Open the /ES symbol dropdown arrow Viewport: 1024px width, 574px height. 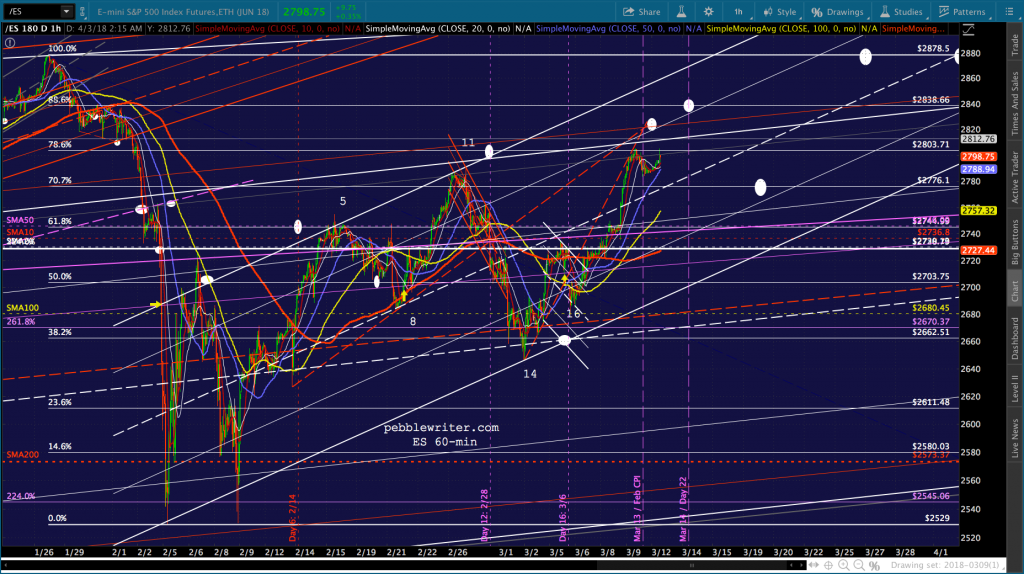pyautogui.click(x=66, y=12)
